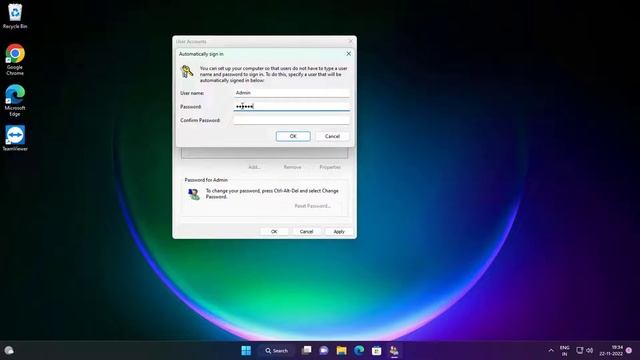Open Properties in the User Accounts window
The width and height of the screenshot is (640, 360).
click(330, 167)
